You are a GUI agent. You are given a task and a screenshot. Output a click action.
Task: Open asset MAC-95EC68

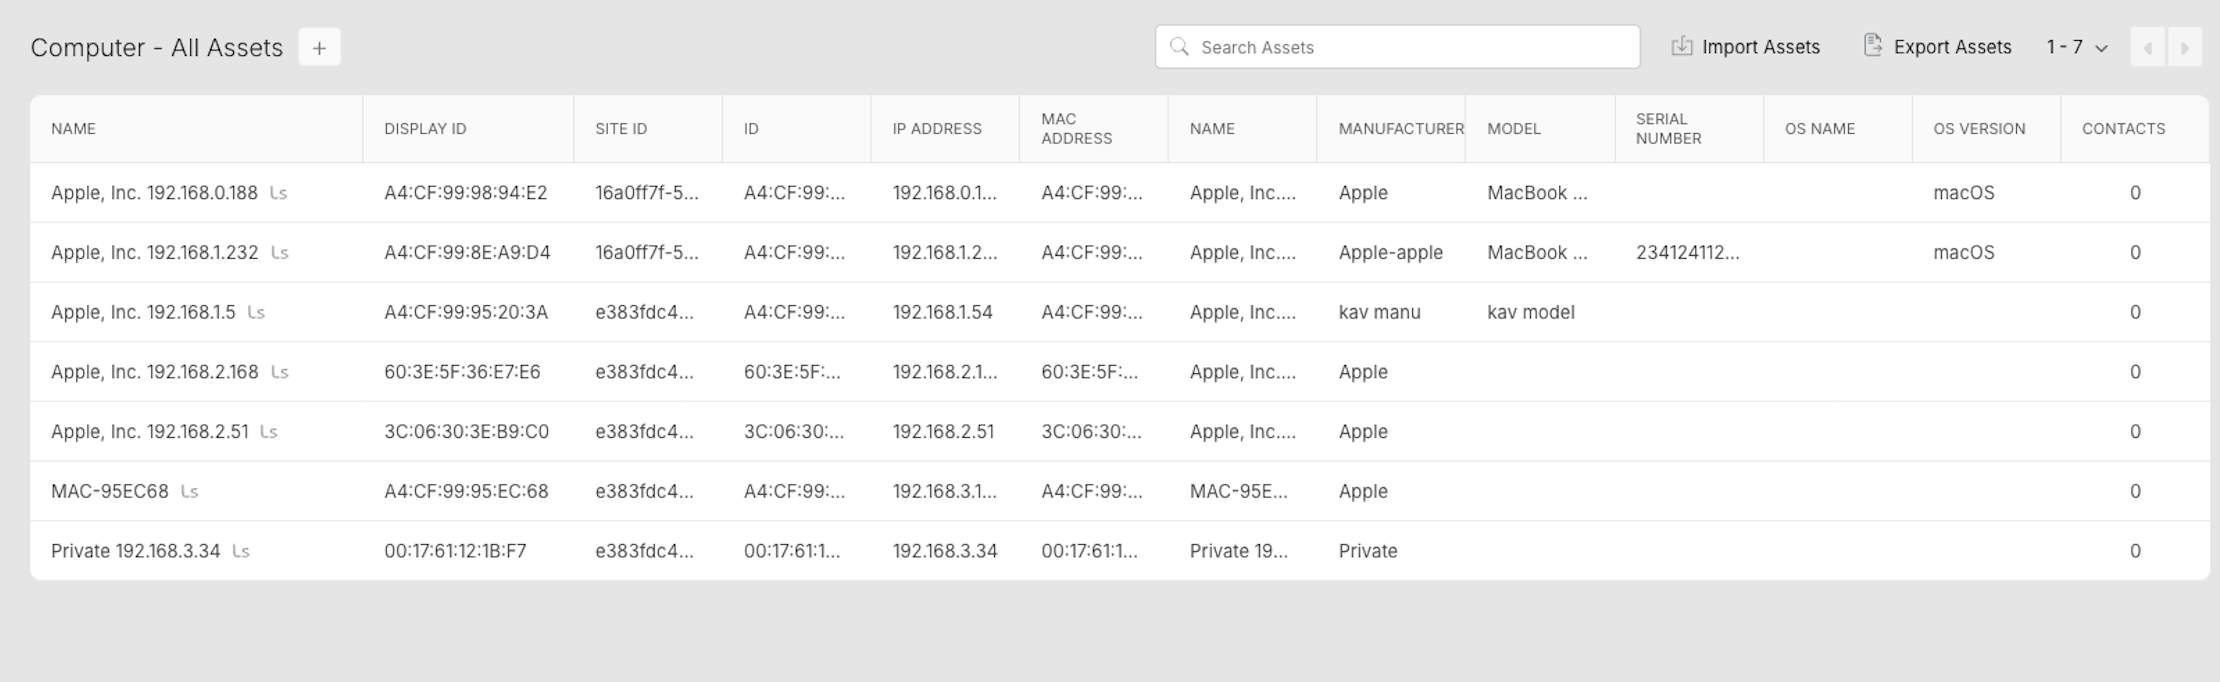click(x=110, y=491)
